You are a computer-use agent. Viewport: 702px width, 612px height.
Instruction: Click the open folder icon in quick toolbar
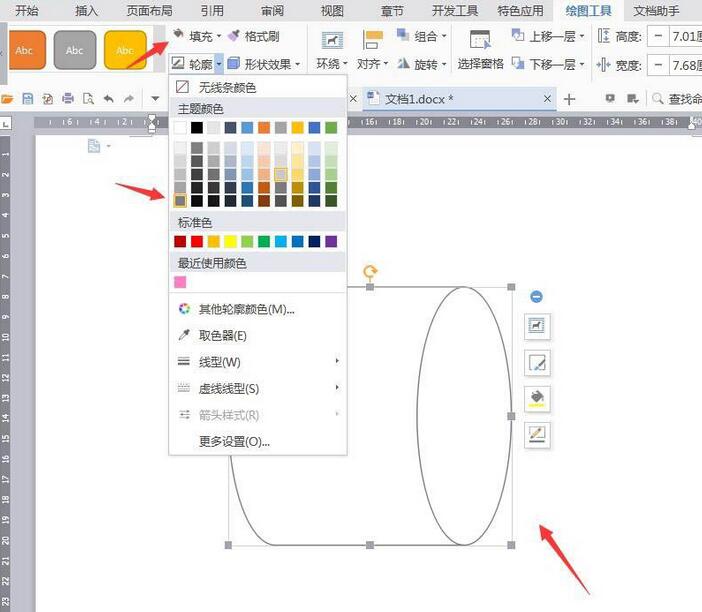click(8, 98)
